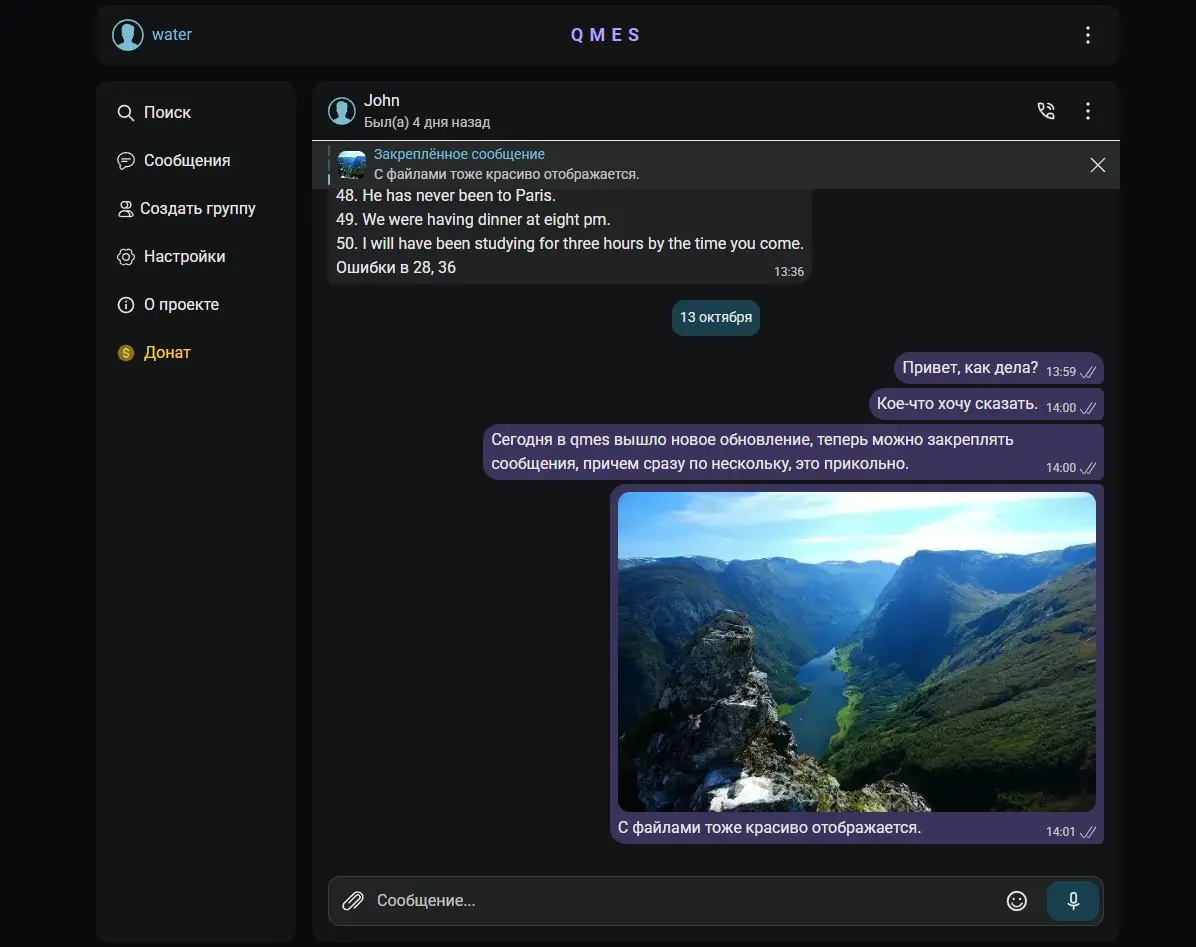
Task: Click sentence 50 about studying three hours
Action: point(570,243)
